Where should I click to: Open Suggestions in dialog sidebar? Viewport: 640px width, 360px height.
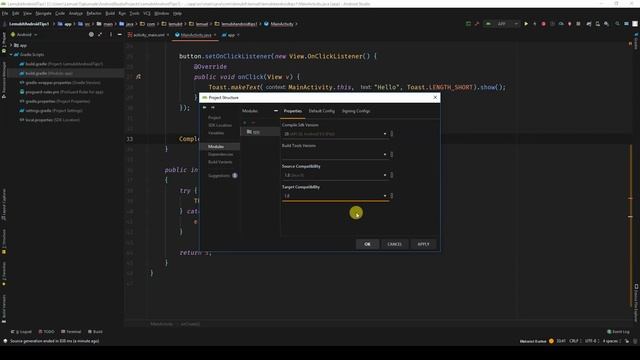[x=222, y=176]
